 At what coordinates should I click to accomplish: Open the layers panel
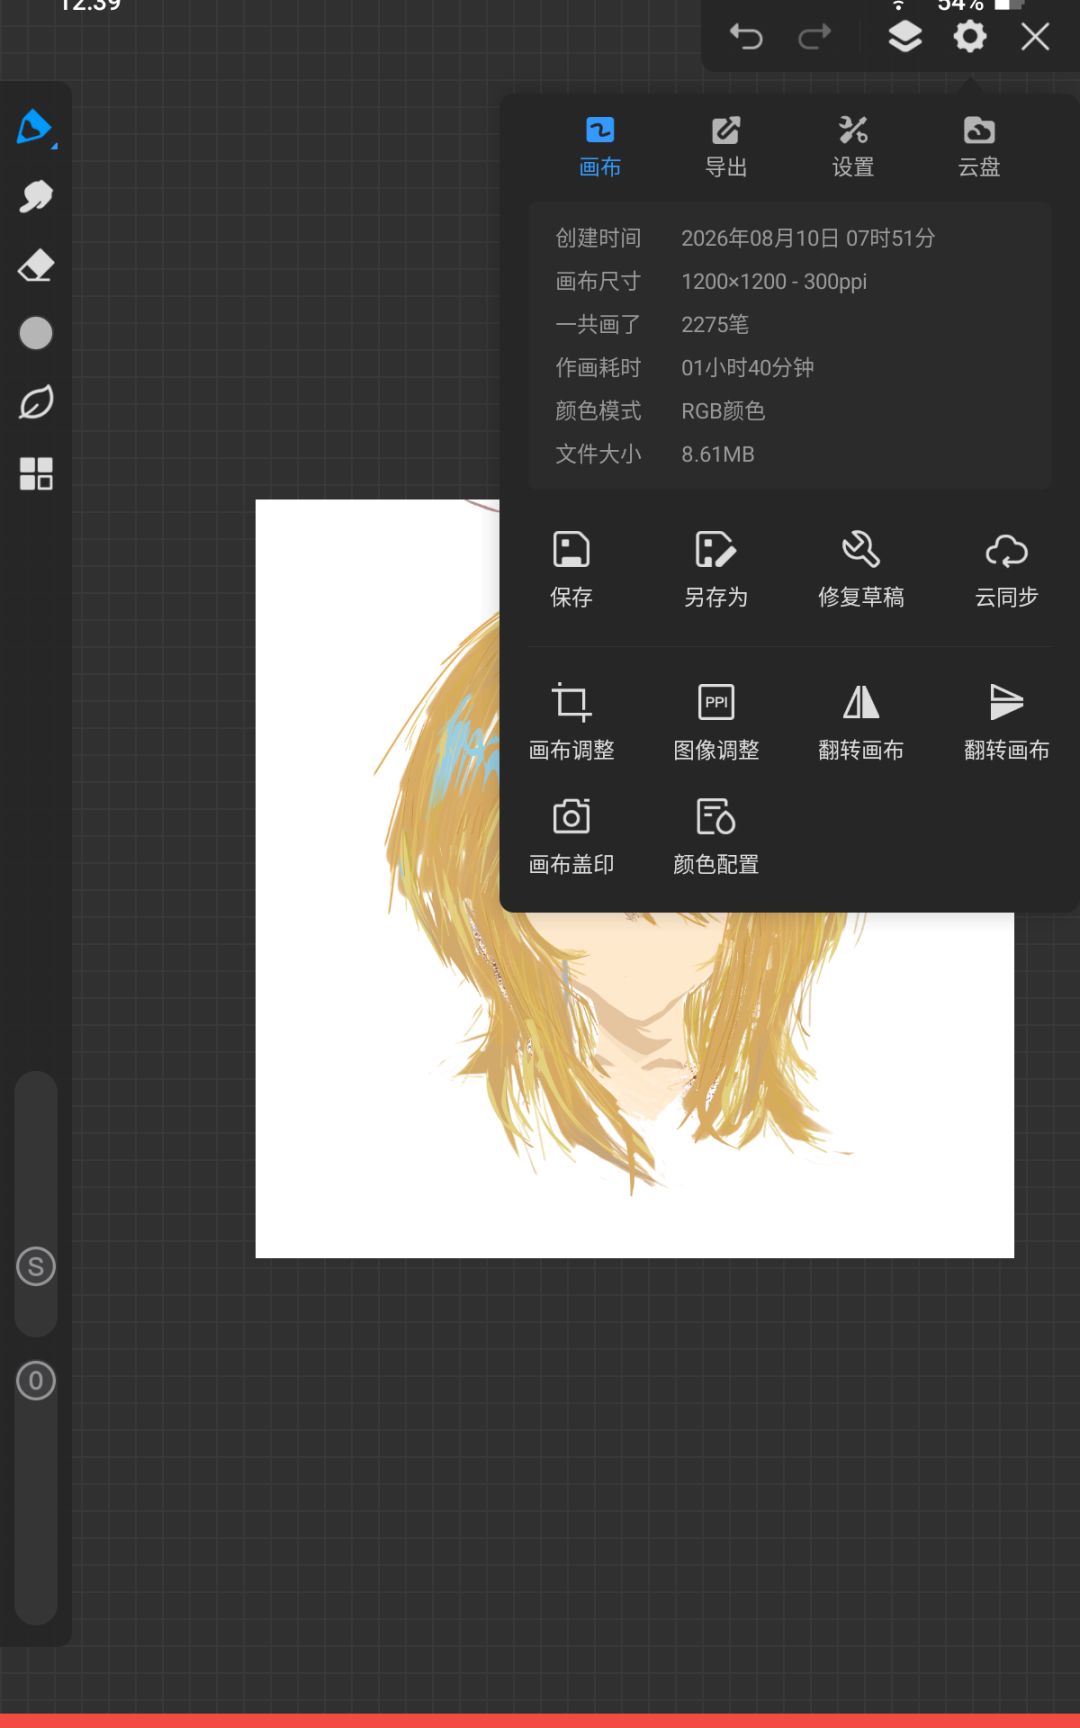(x=905, y=37)
